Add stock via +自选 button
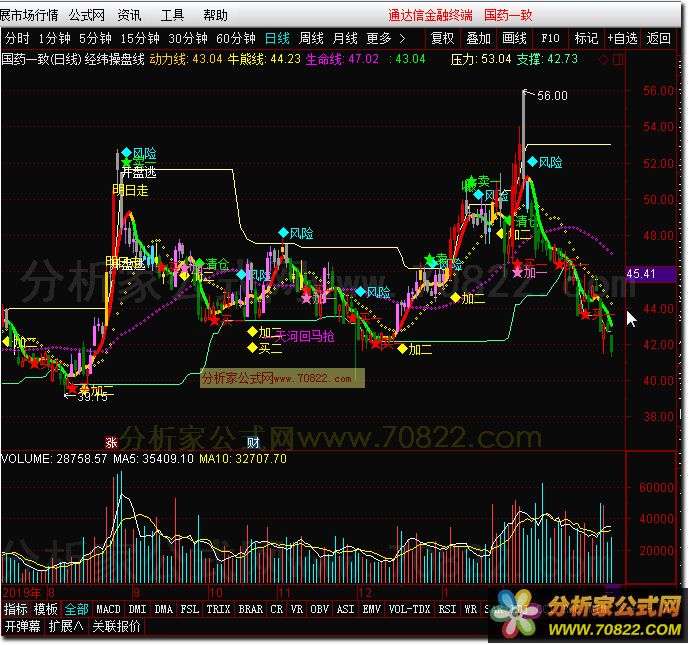 point(622,39)
